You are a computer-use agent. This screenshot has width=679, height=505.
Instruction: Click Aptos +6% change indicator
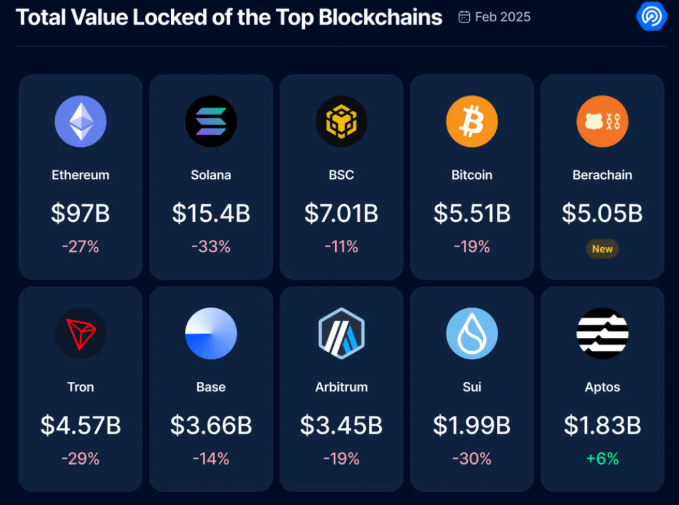click(603, 459)
